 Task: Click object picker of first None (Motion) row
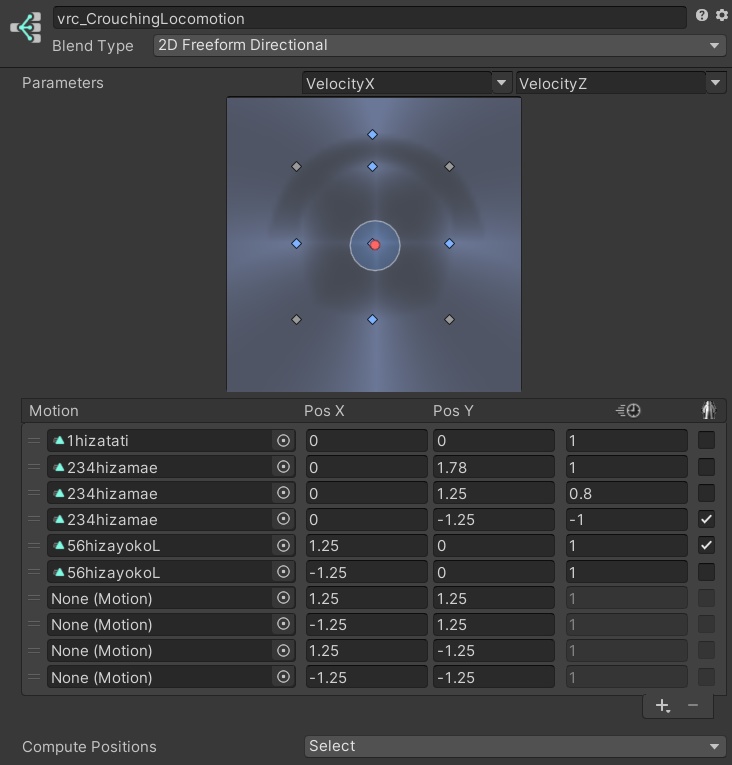283,598
